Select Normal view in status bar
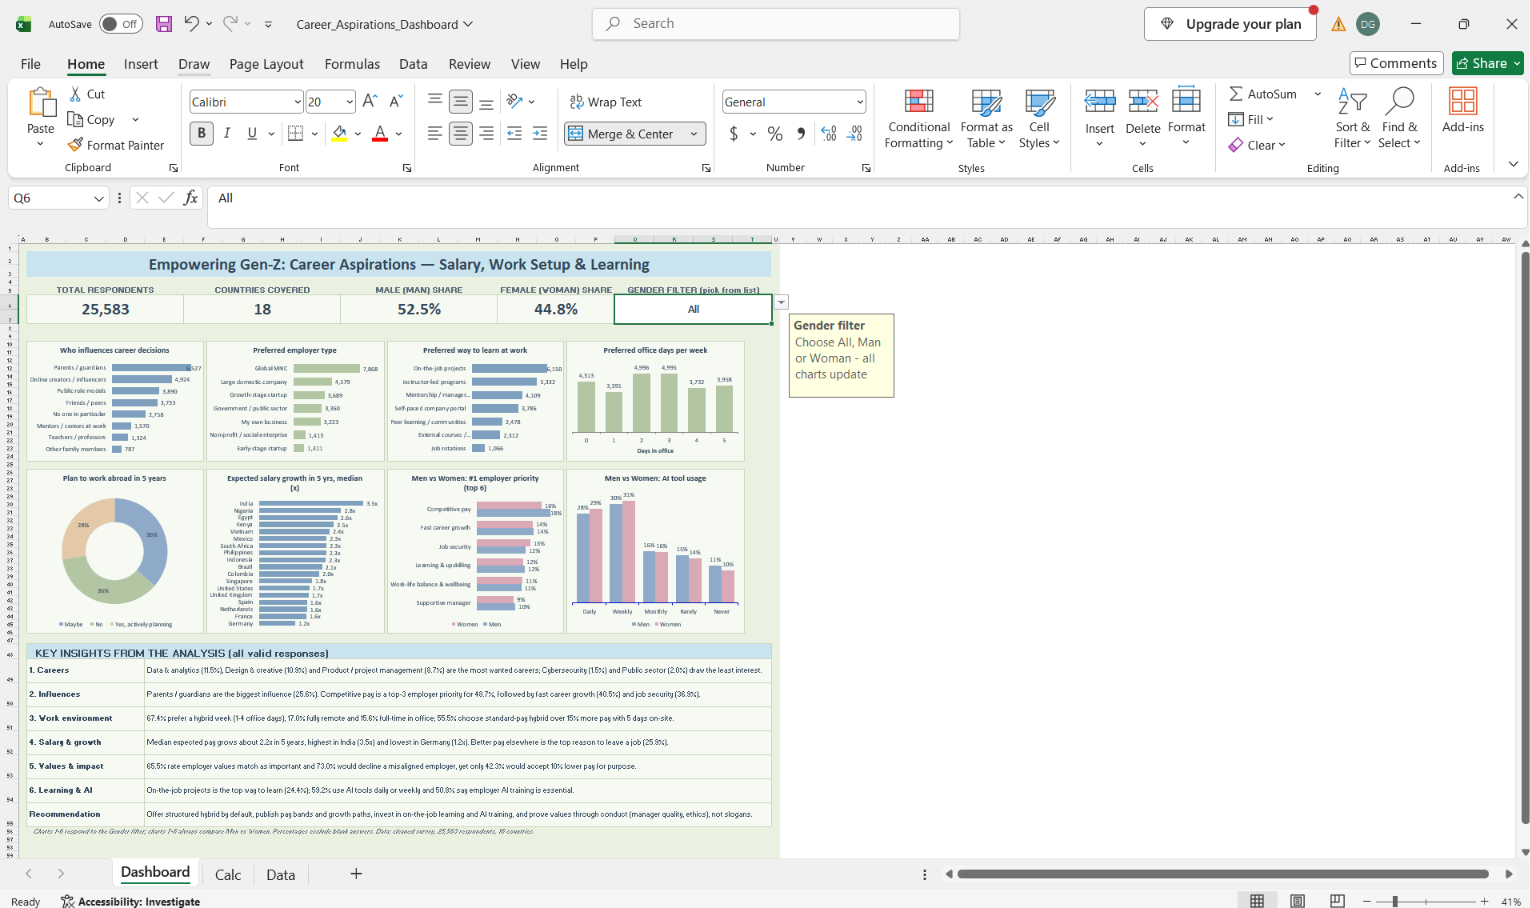This screenshot has width=1530, height=908. (x=1257, y=901)
